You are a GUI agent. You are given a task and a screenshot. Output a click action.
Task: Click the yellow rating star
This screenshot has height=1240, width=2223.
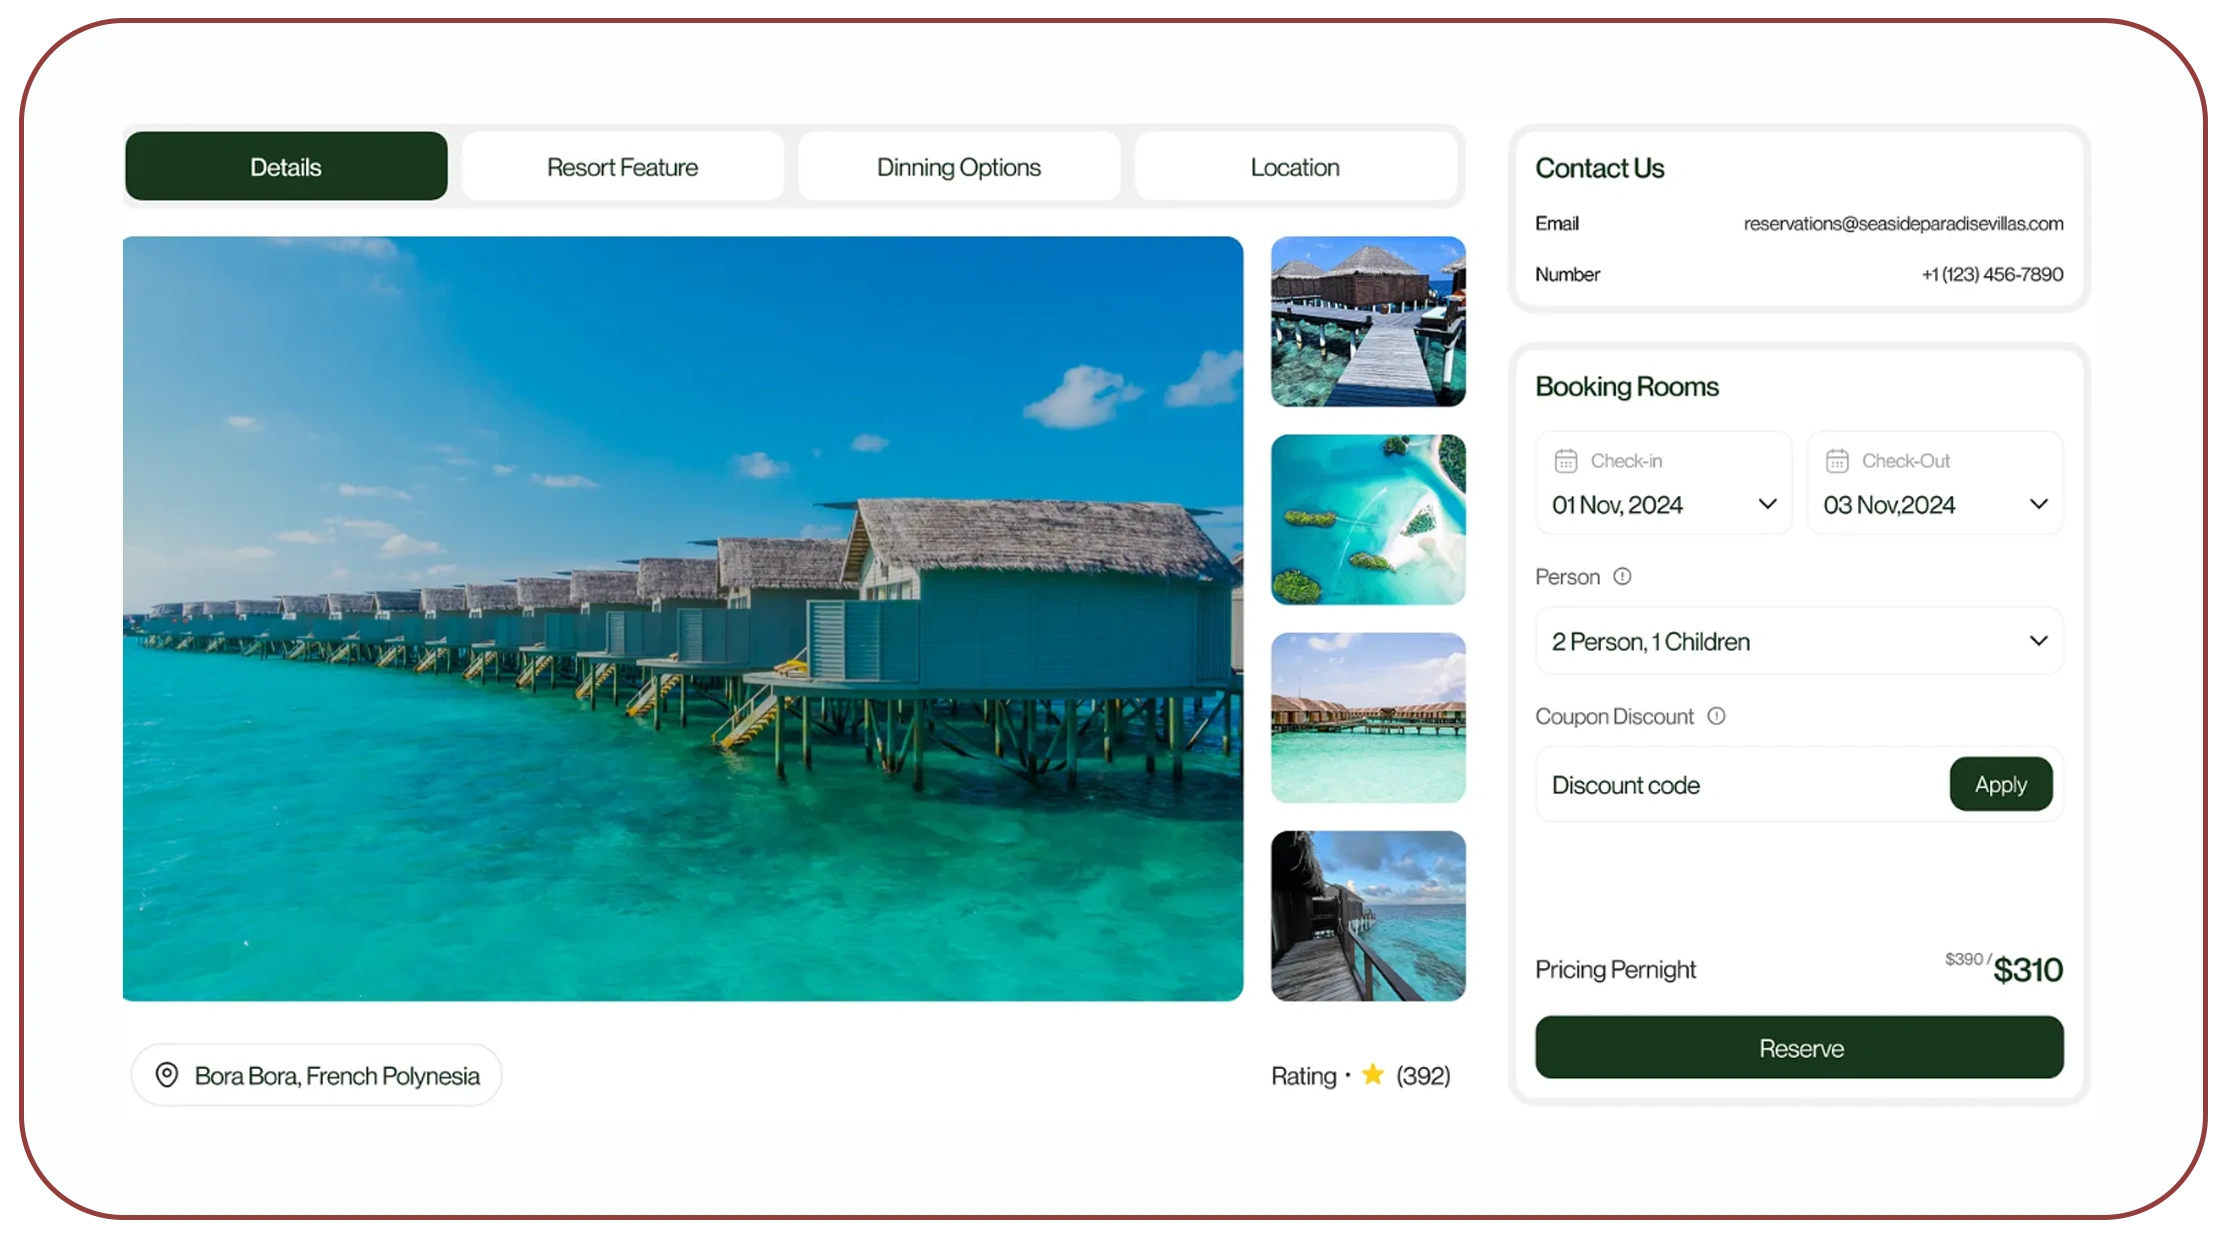pos(1373,1074)
